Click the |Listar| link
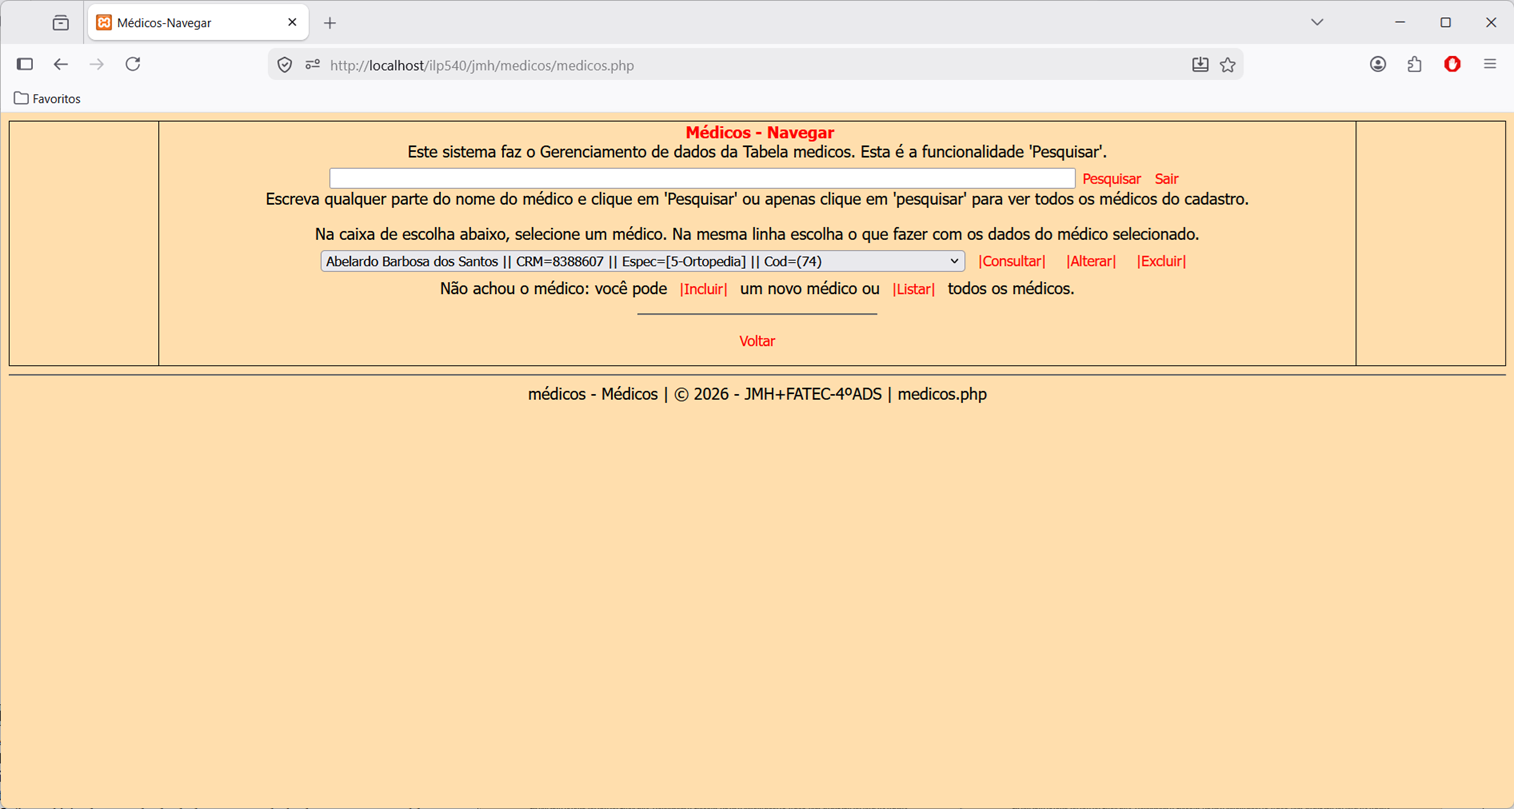 click(x=913, y=289)
